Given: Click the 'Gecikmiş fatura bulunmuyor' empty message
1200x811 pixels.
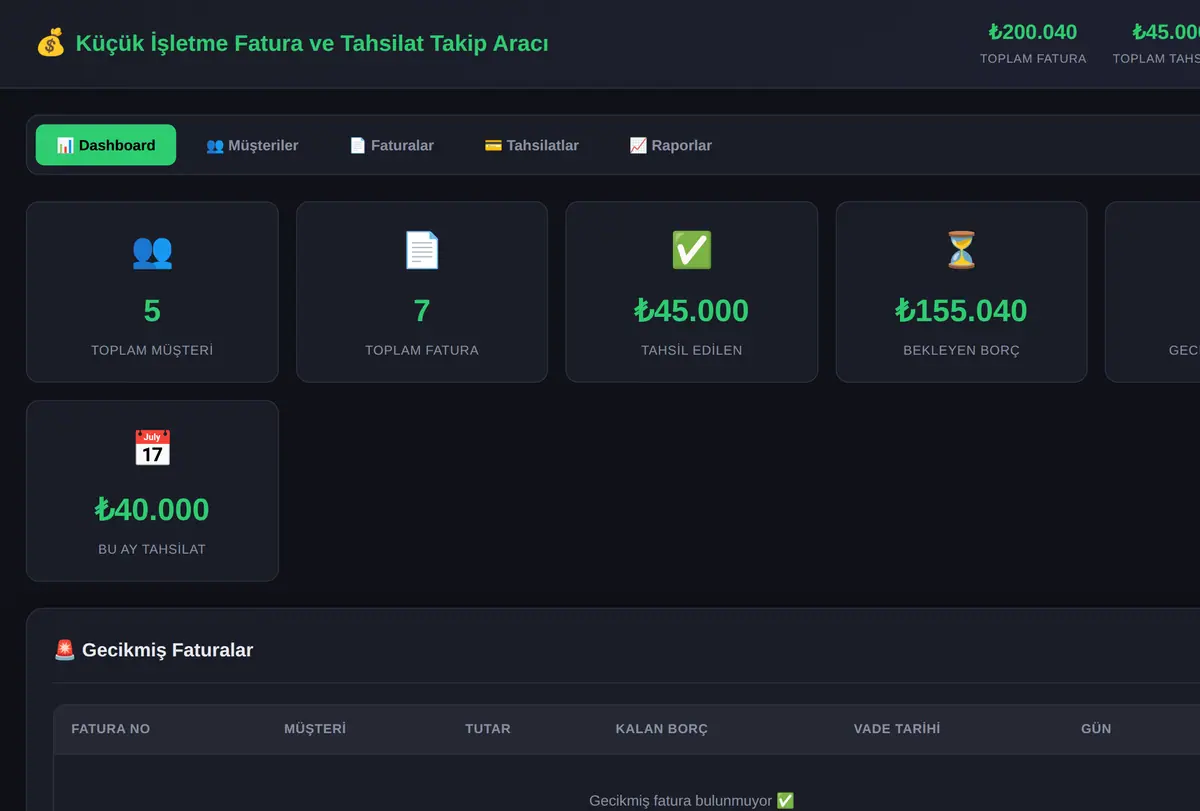Looking at the screenshot, I should click(692, 801).
